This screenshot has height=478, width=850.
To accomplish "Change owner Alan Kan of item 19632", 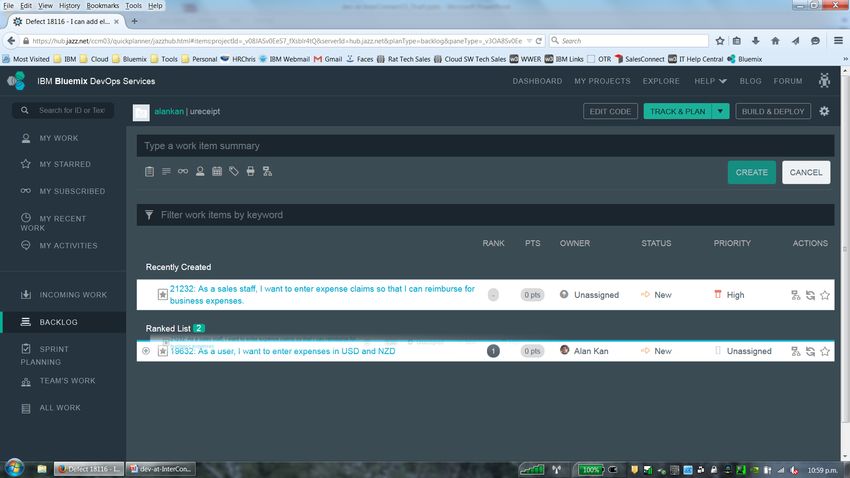I will click(x=584, y=351).
